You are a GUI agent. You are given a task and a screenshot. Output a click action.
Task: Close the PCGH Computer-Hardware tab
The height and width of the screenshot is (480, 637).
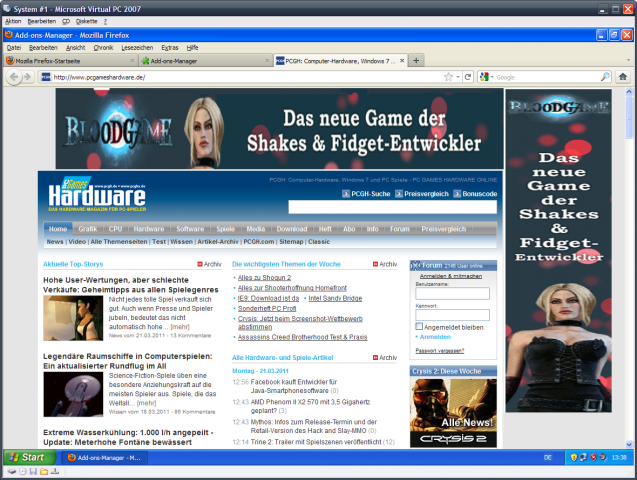[x=402, y=61]
